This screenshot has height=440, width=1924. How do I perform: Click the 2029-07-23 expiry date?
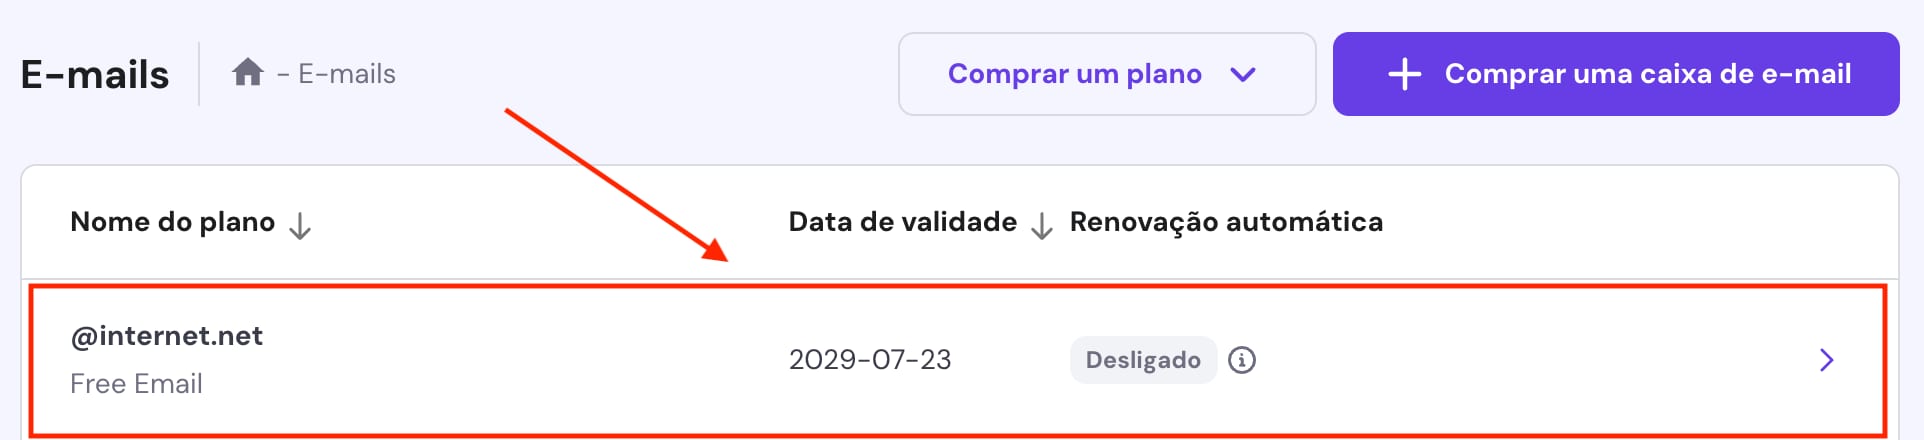coord(870,360)
